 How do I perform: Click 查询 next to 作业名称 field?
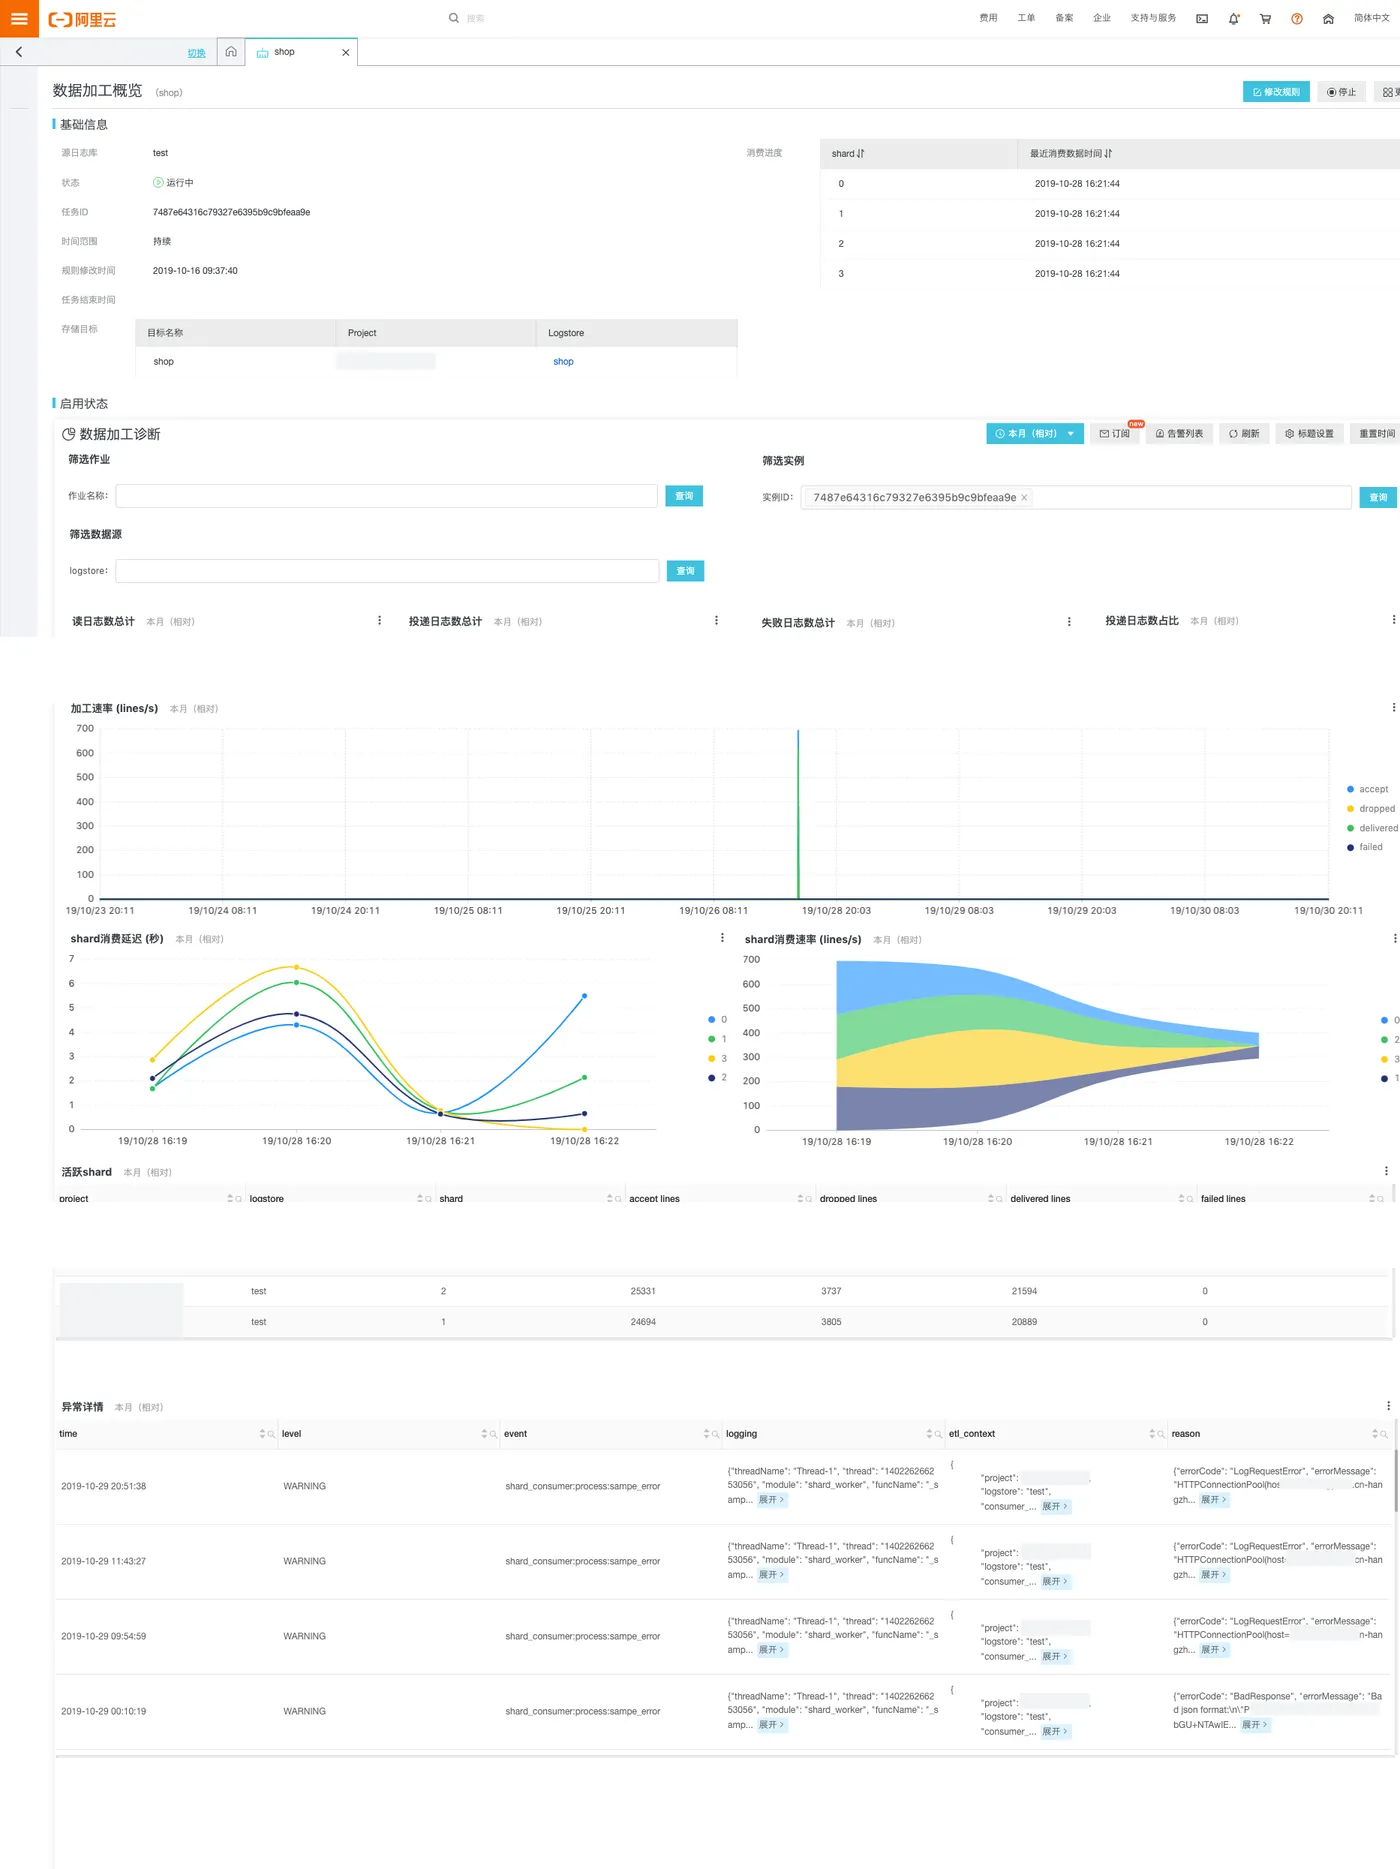[x=684, y=496]
